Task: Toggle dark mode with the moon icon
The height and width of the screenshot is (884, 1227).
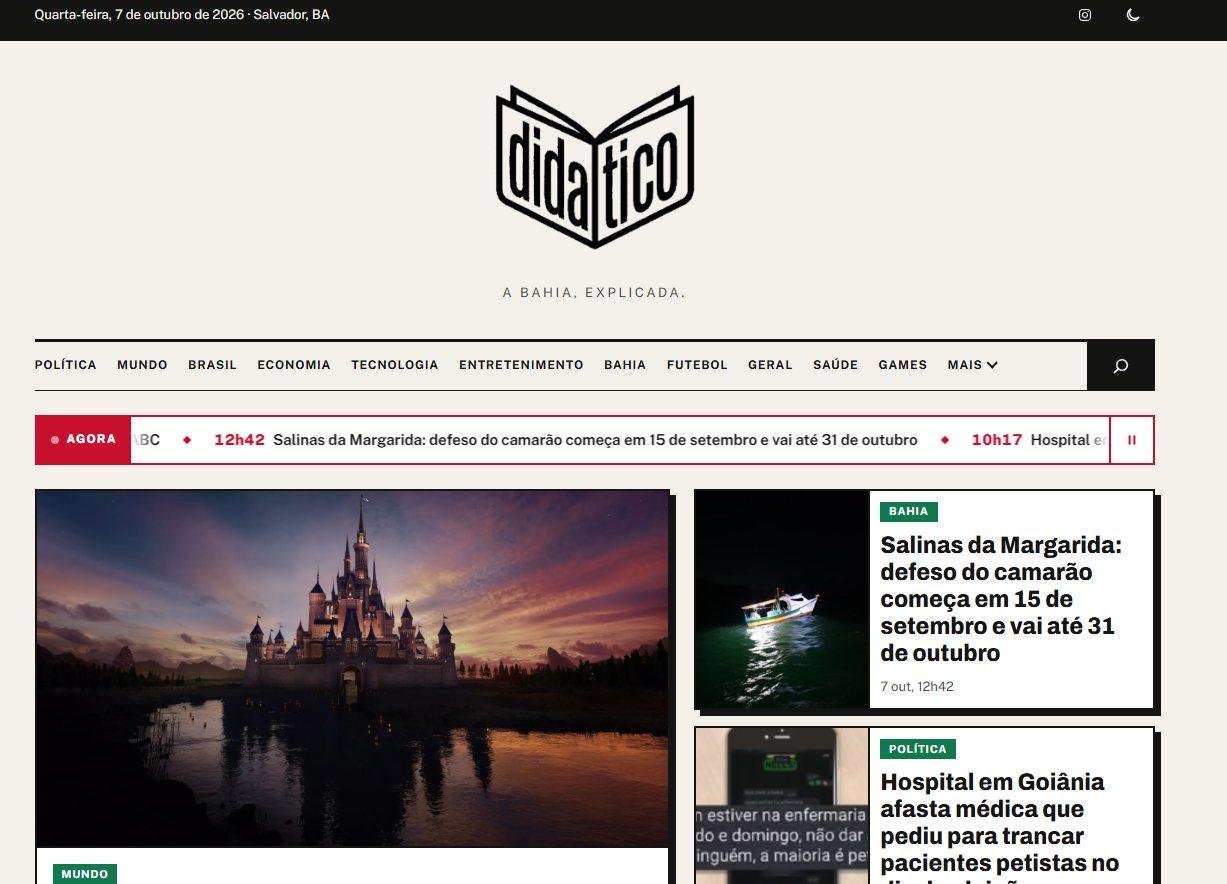Action: click(1133, 15)
